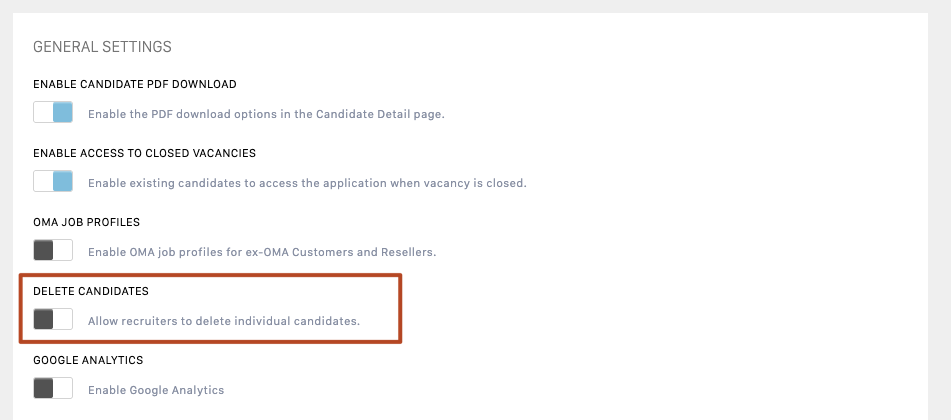Screen dimensions: 951x420
Task: Click the blue active side of PDF toggle
Action: tap(63, 113)
